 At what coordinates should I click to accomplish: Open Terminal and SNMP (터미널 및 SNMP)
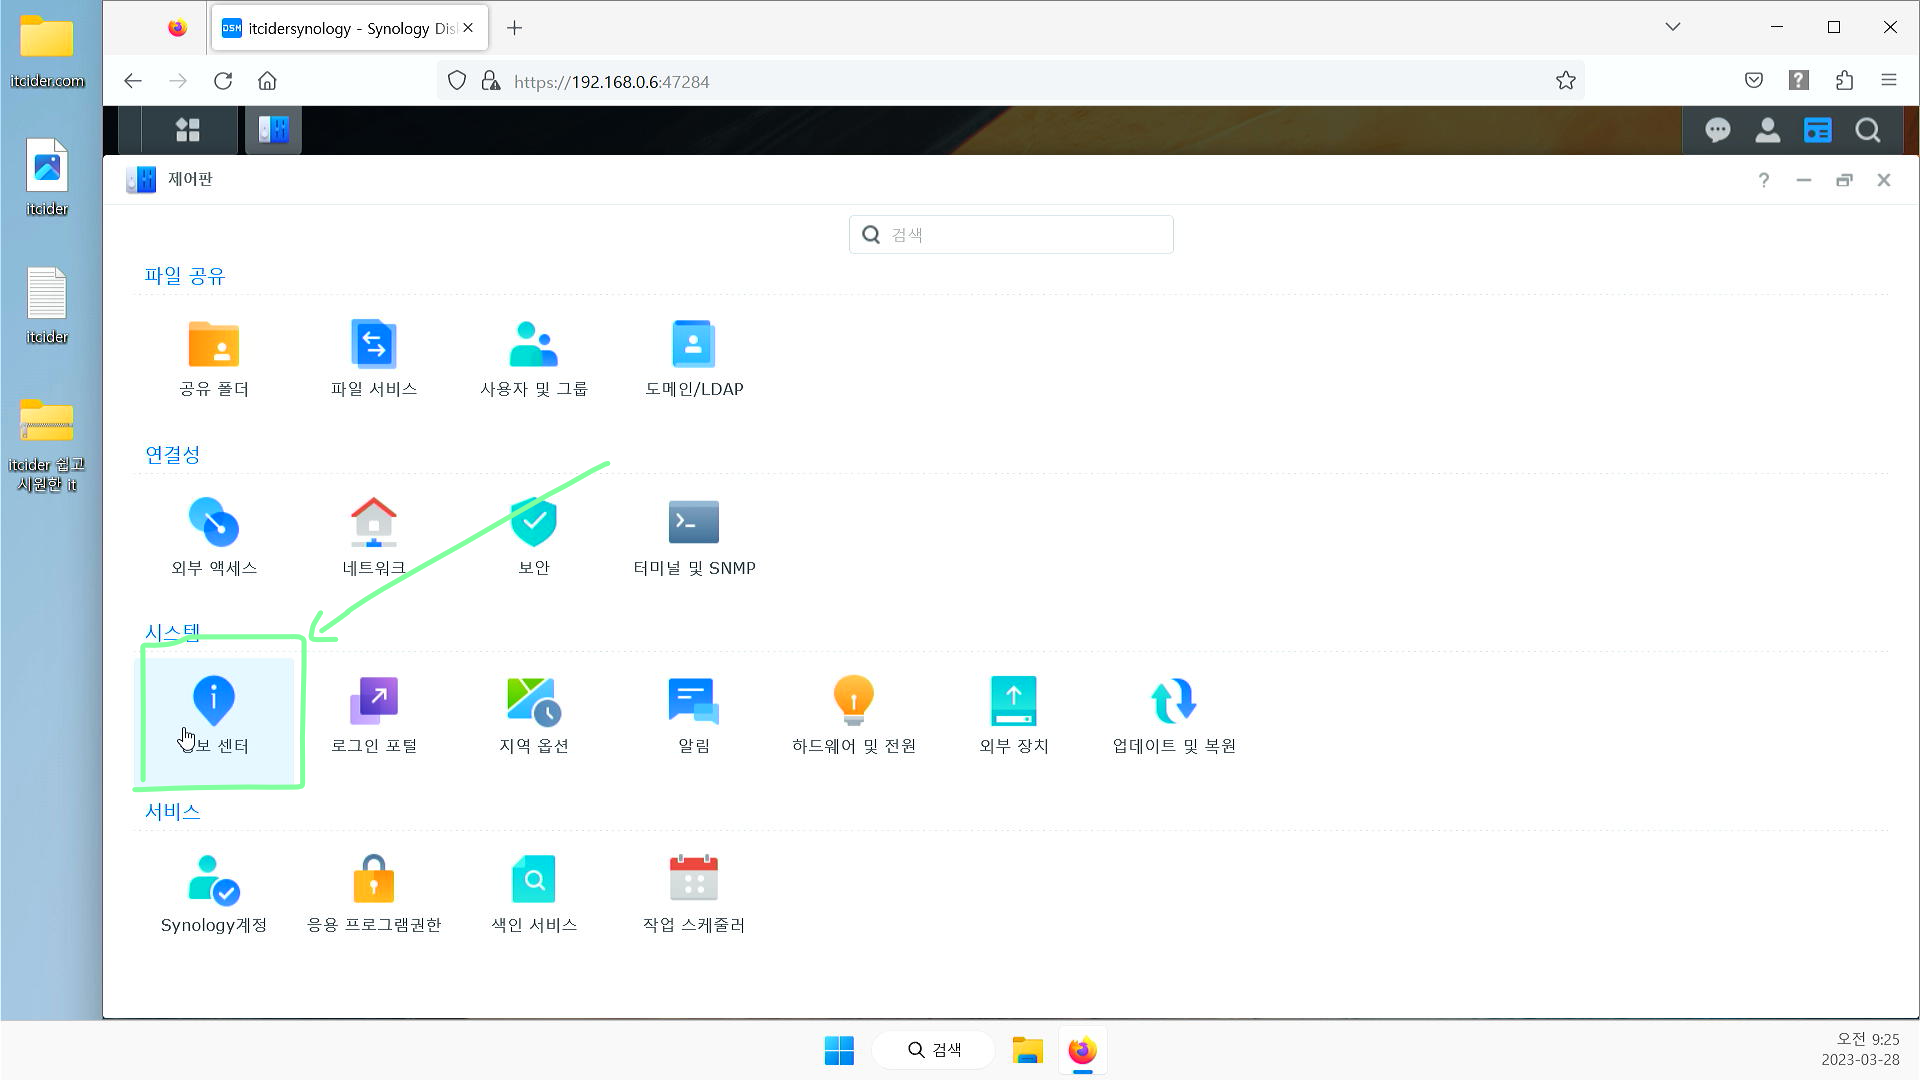[693, 523]
